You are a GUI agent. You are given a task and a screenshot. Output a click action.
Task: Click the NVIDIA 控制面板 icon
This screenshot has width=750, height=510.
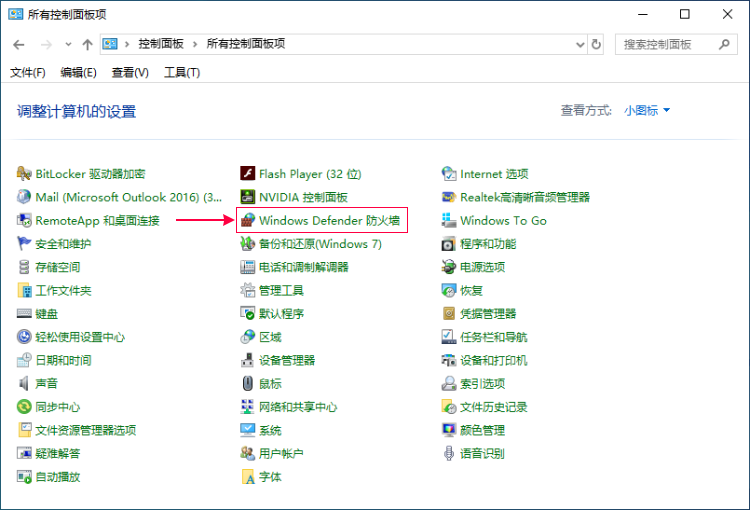247,197
